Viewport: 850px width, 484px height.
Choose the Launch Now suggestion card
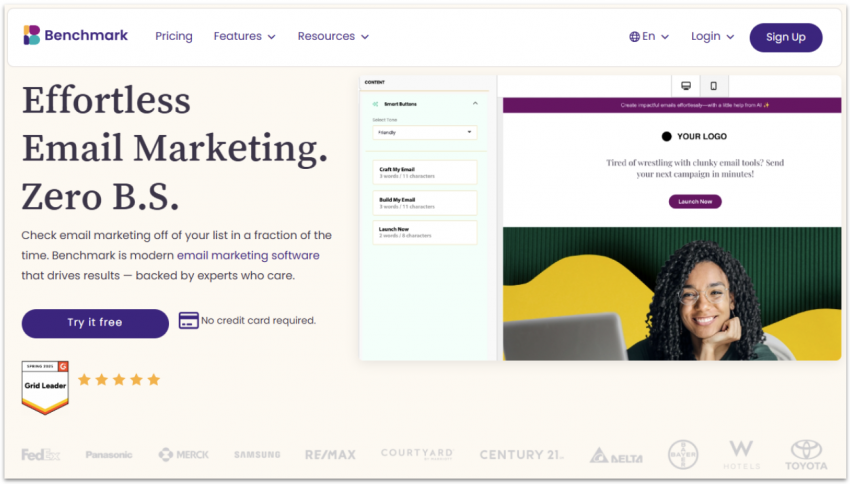[424, 233]
